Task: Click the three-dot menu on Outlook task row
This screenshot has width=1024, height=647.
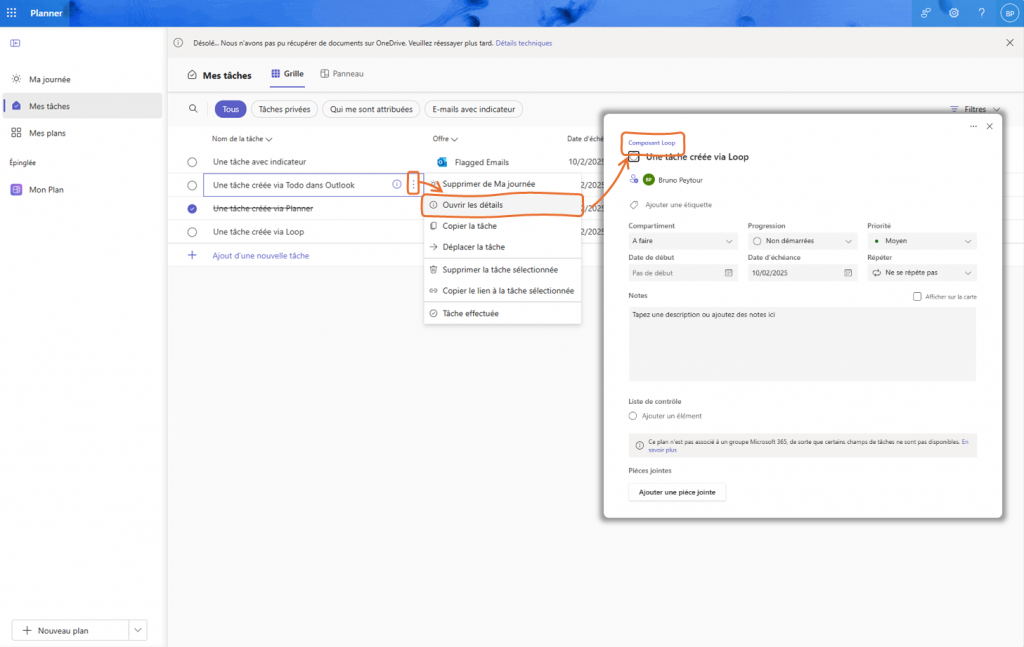Action: pyautogui.click(x=413, y=185)
